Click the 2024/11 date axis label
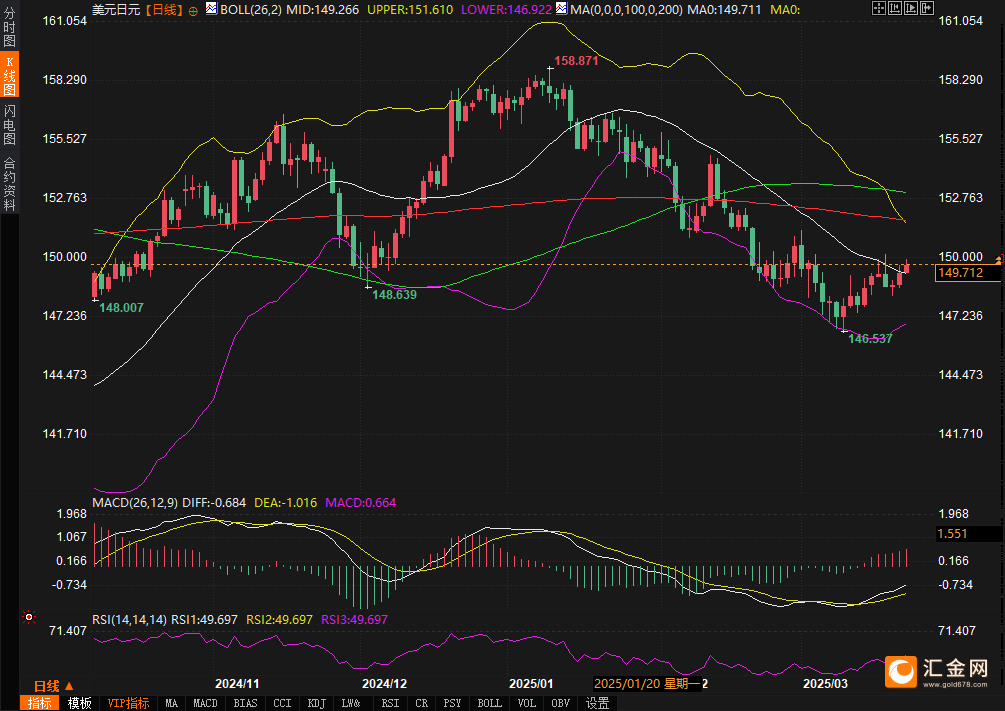Image resolution: width=1005 pixels, height=711 pixels. pos(237,683)
